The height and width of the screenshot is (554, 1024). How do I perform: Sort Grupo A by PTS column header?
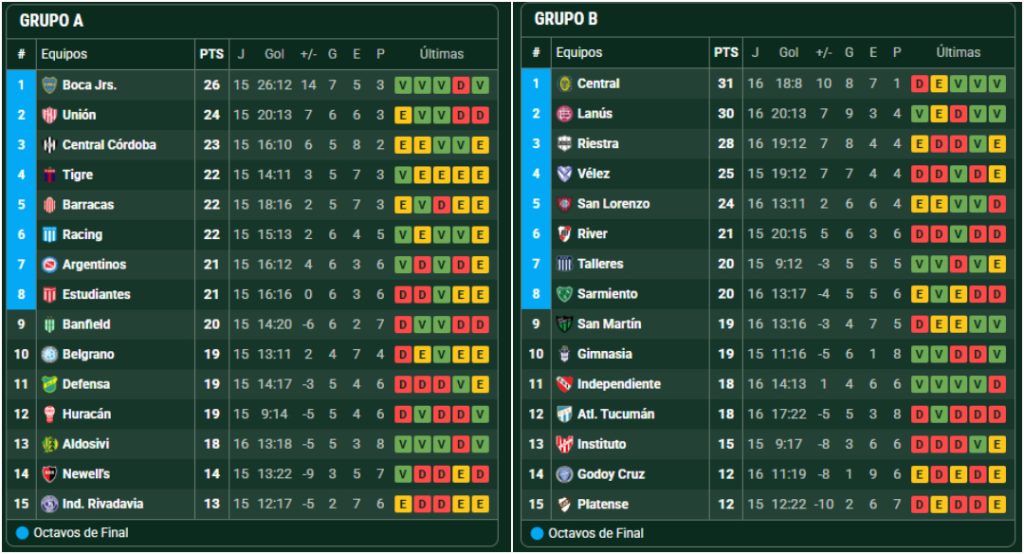[211, 54]
